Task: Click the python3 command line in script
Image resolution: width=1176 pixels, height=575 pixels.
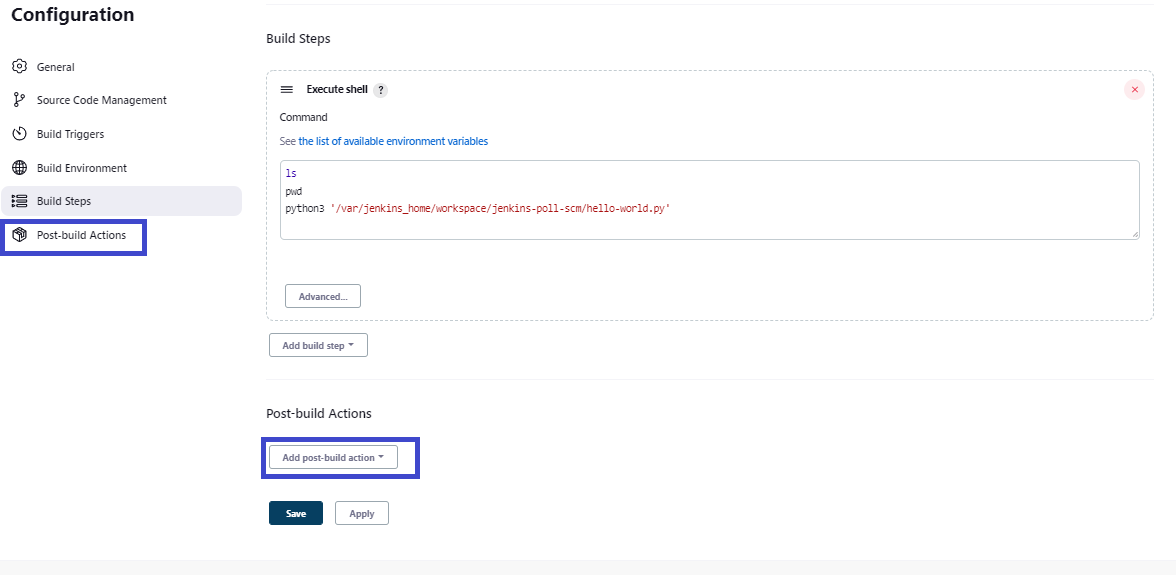Action: 477,209
